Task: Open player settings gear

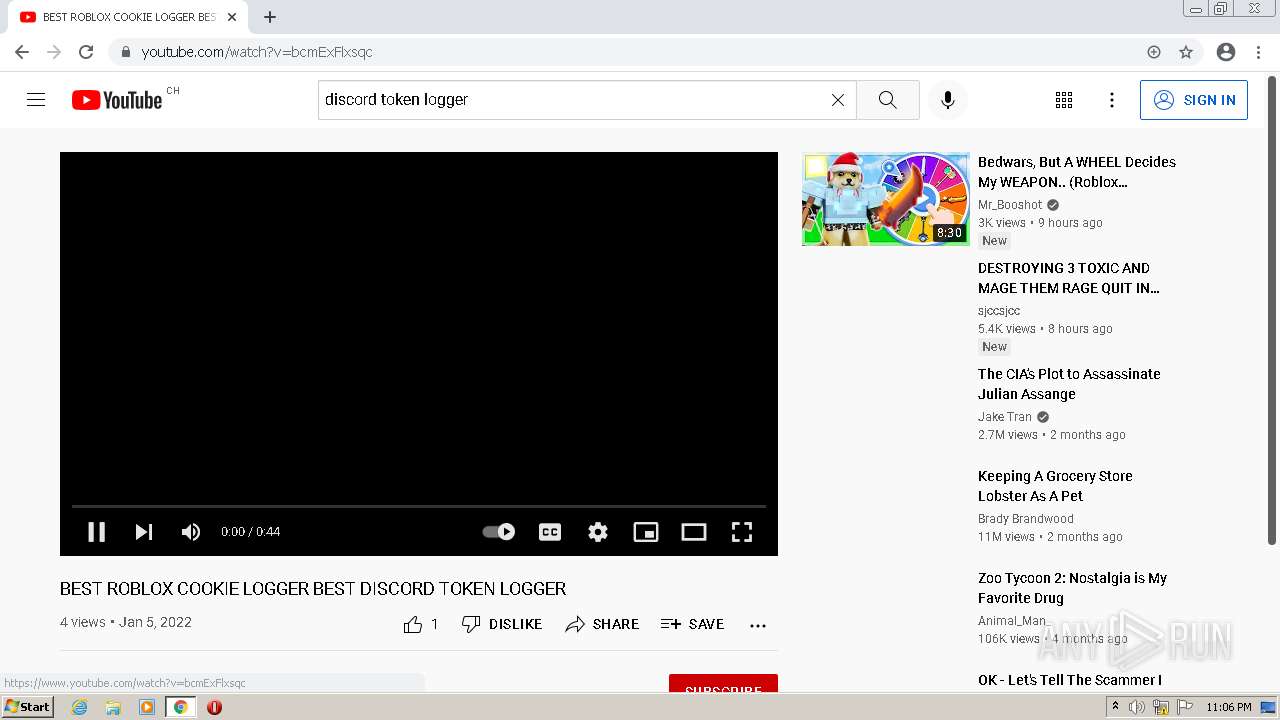Action: point(598,532)
